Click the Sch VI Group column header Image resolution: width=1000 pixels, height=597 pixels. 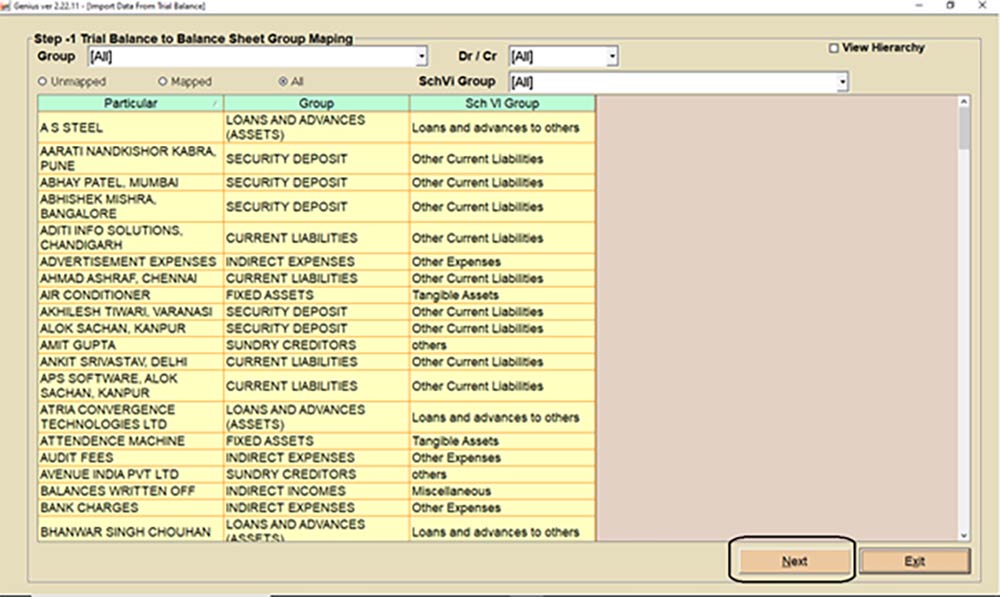503,103
